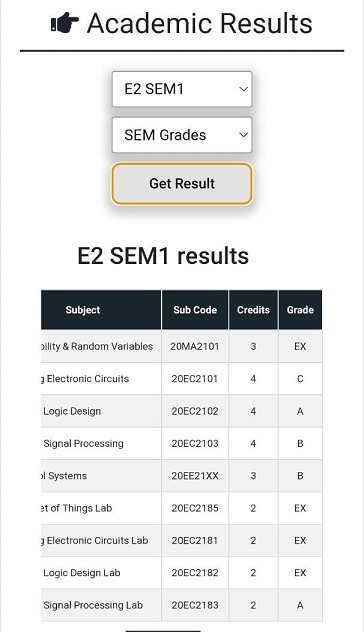Select the Random Variables subject row

click(181, 347)
